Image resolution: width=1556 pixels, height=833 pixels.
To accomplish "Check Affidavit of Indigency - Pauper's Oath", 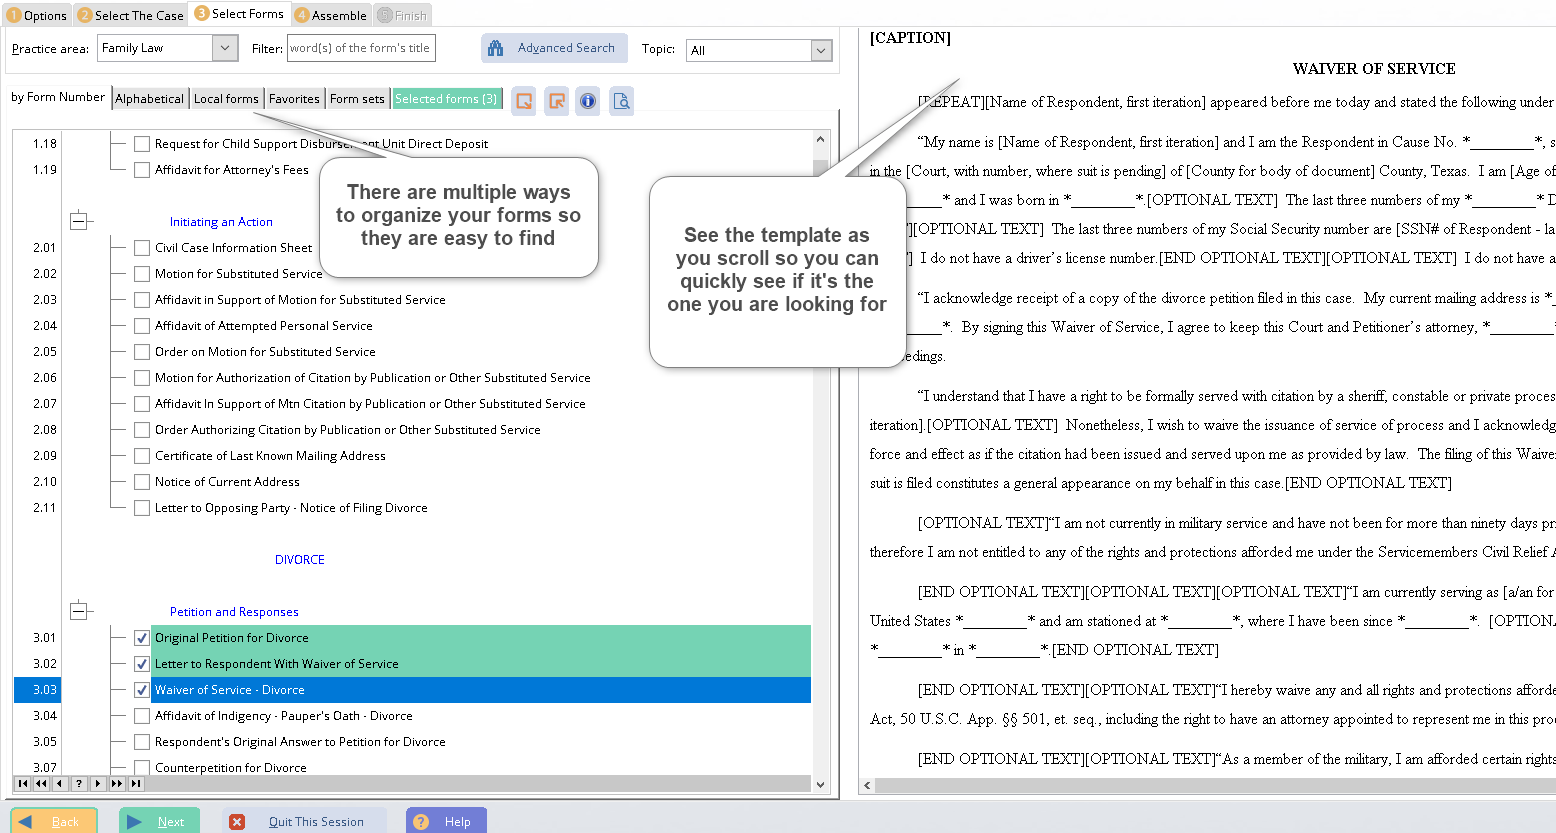I will (142, 715).
